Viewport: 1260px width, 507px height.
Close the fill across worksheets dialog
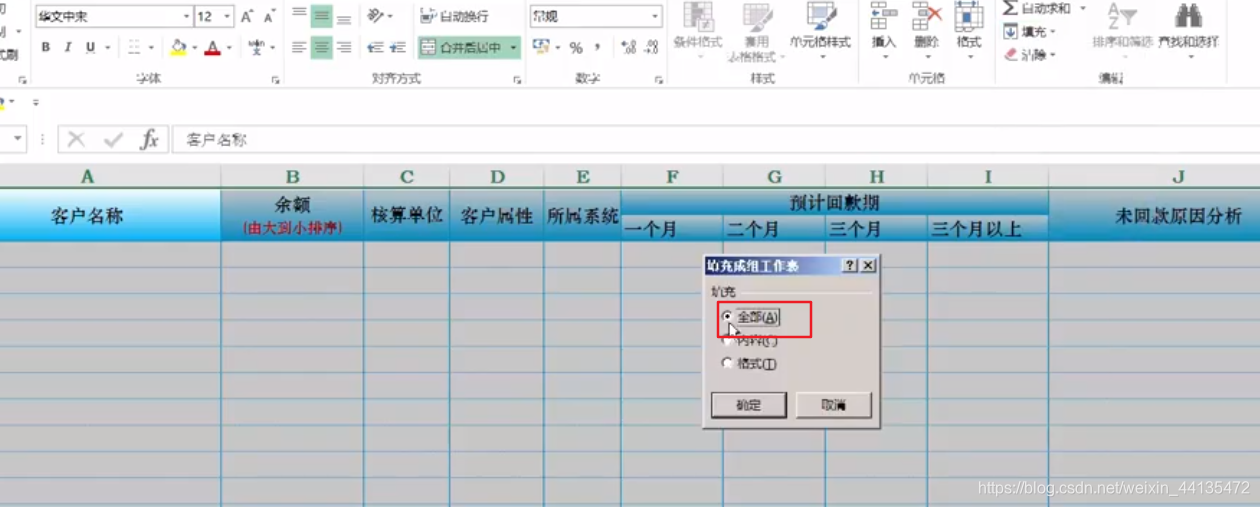coord(868,266)
